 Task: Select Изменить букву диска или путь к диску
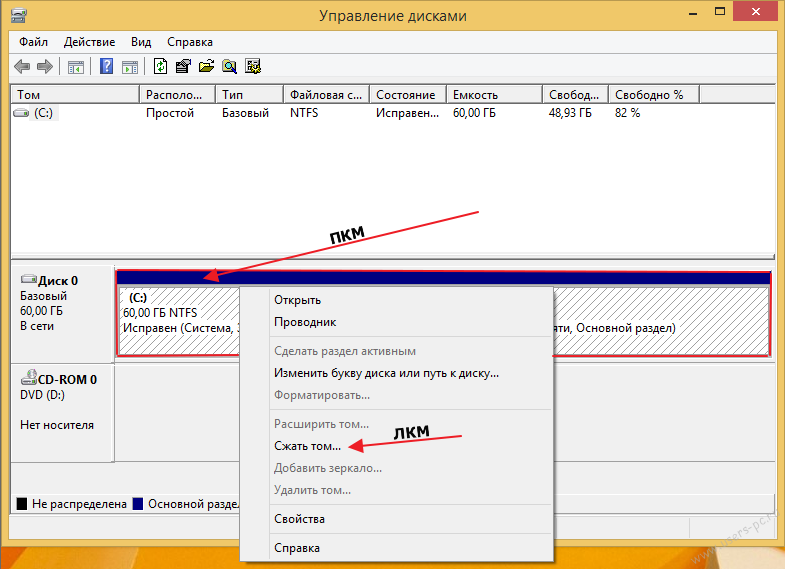386,373
